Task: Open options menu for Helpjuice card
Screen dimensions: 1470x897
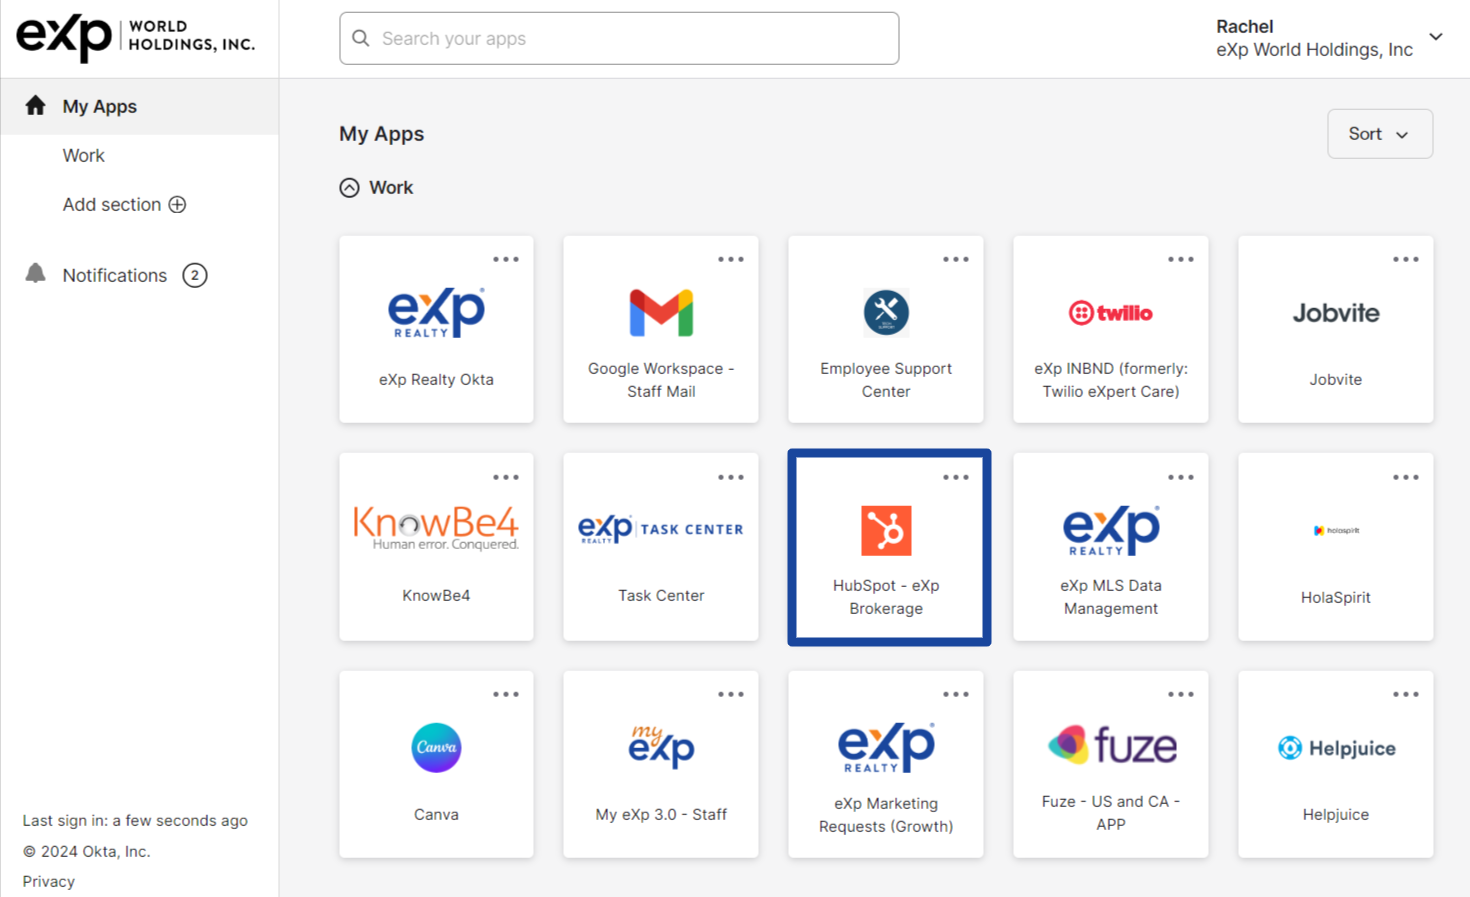Action: click(1406, 694)
